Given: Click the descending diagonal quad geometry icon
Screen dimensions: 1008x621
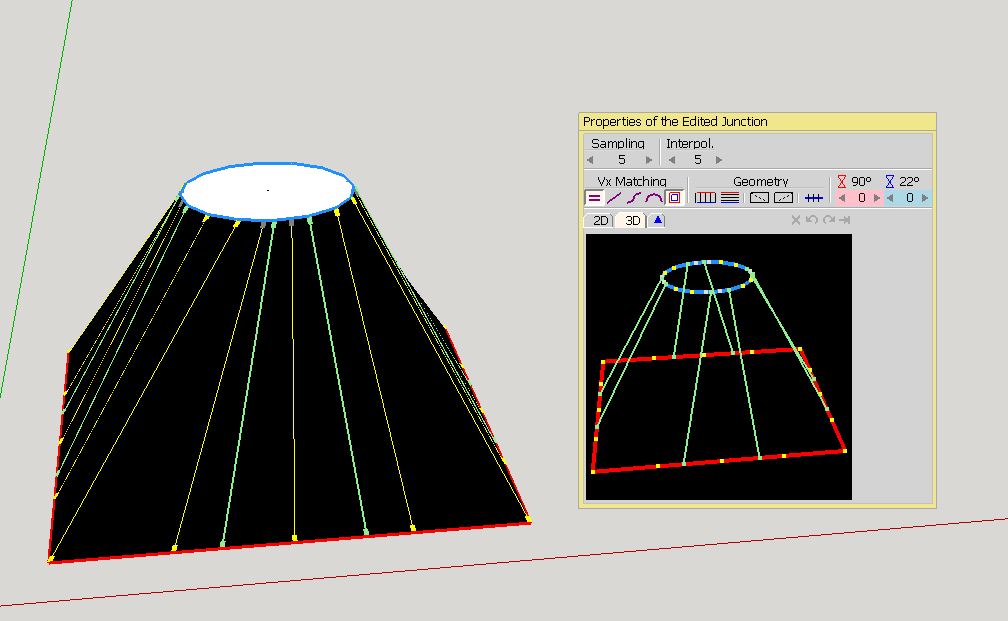Looking at the screenshot, I should (x=759, y=198).
